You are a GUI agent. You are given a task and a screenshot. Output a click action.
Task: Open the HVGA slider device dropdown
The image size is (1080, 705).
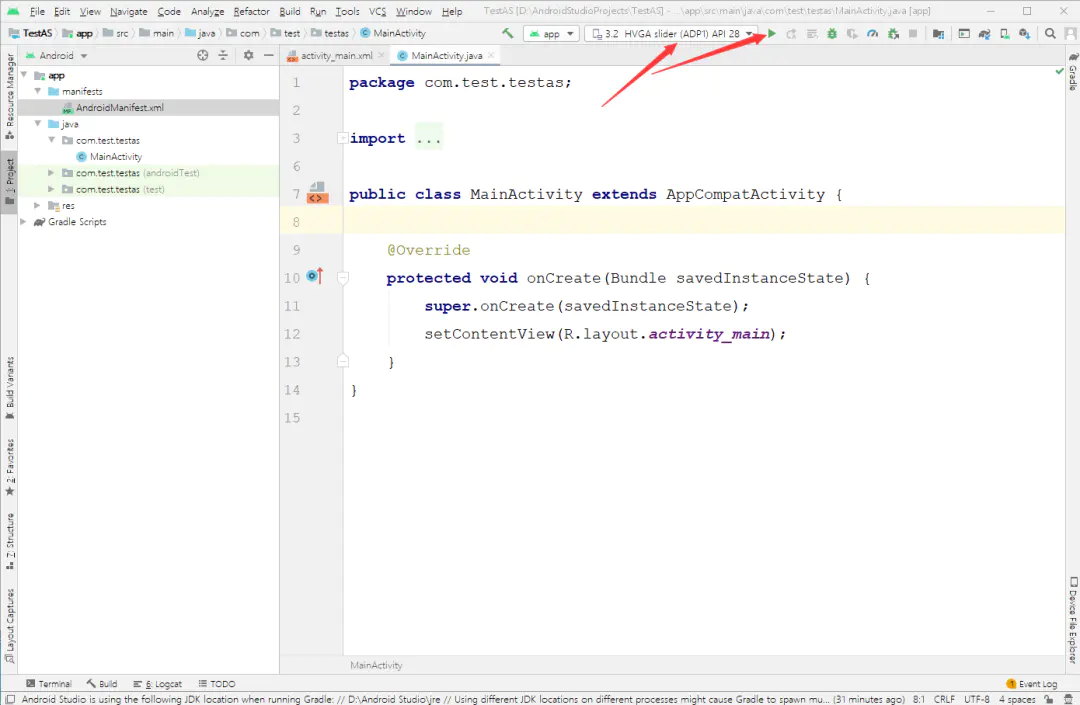pyautogui.click(x=671, y=33)
